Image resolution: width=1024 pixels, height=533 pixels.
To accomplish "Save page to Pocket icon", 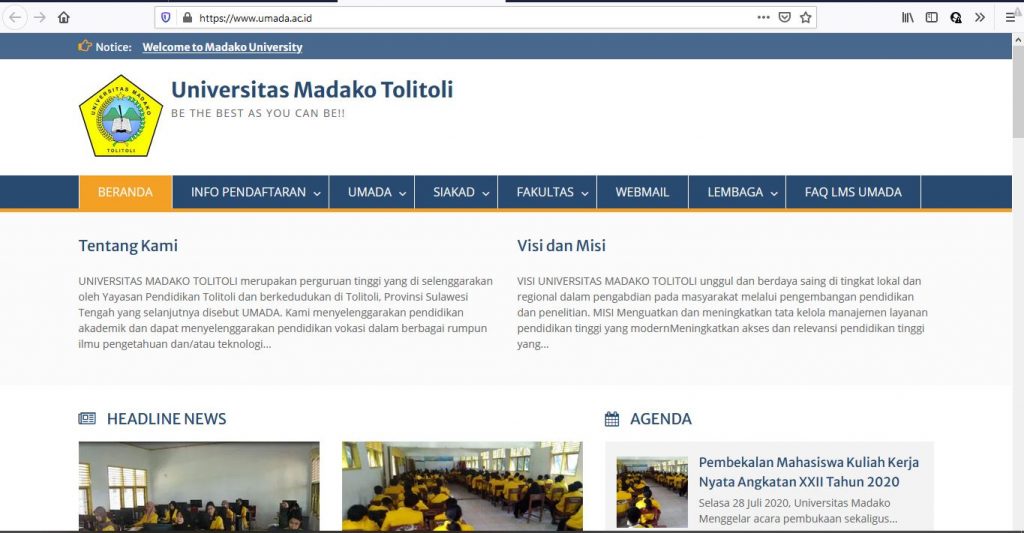I will pyautogui.click(x=784, y=18).
